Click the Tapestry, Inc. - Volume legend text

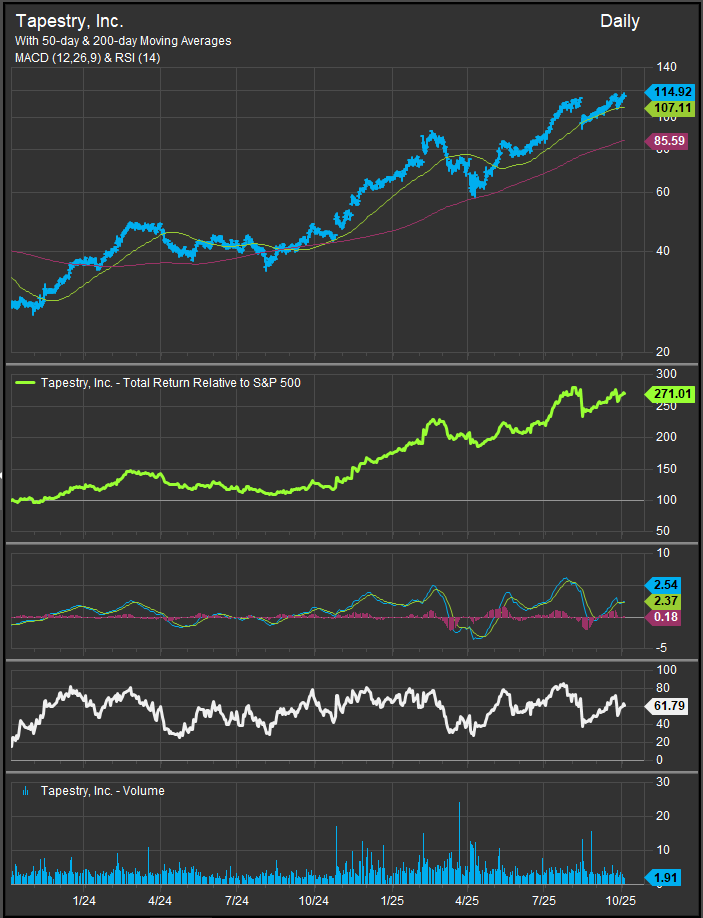pos(102,791)
